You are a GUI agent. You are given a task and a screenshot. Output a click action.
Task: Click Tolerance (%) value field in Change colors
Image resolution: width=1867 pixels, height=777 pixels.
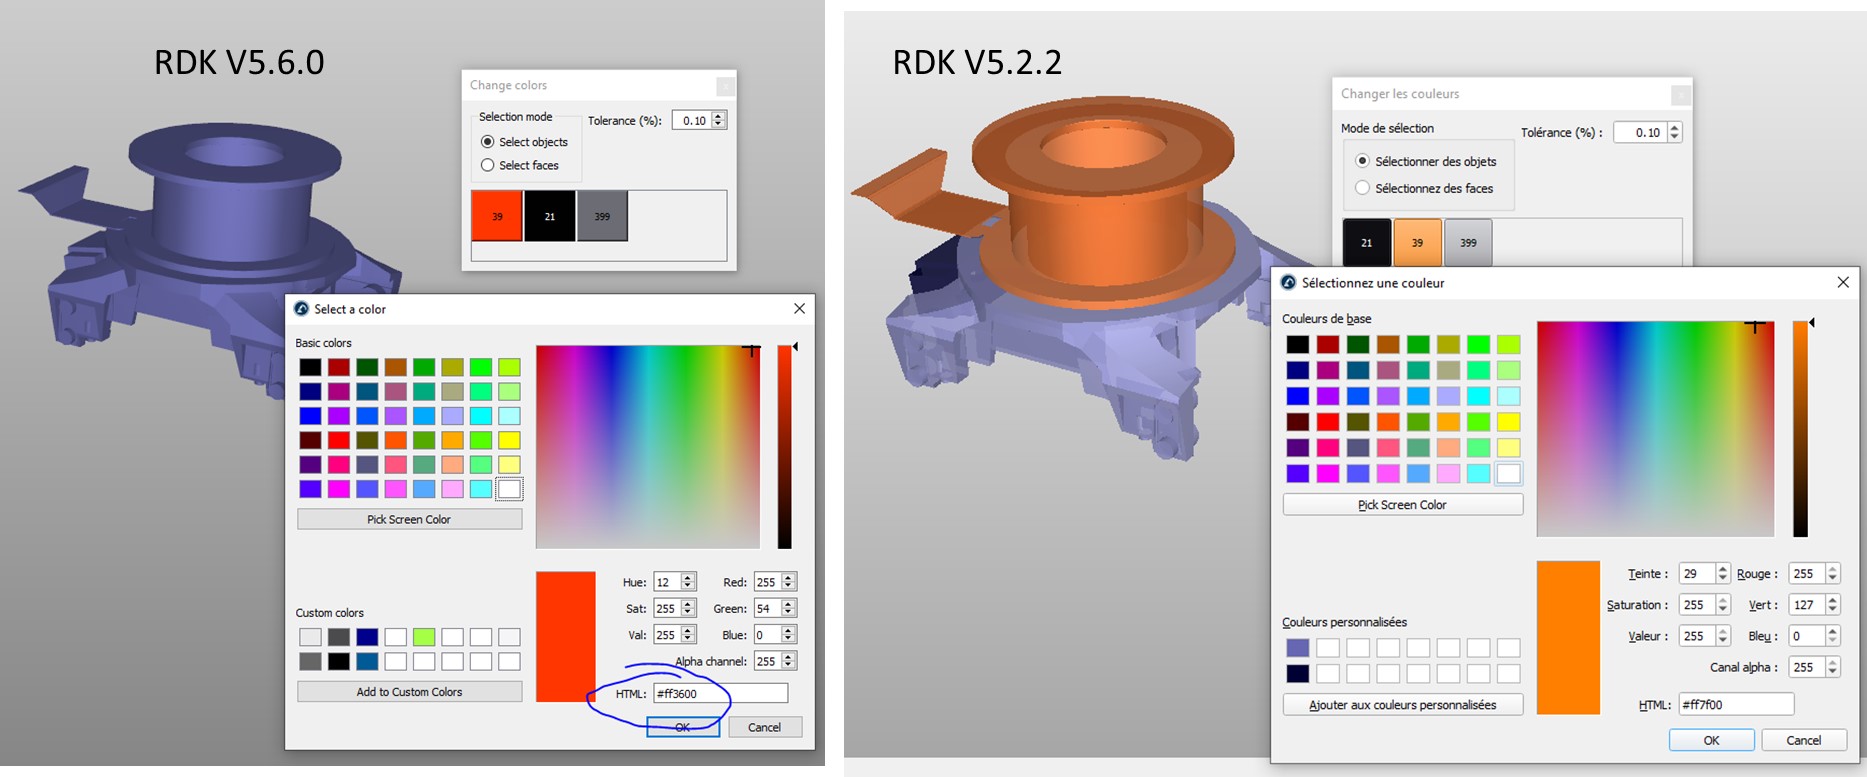[x=691, y=120]
